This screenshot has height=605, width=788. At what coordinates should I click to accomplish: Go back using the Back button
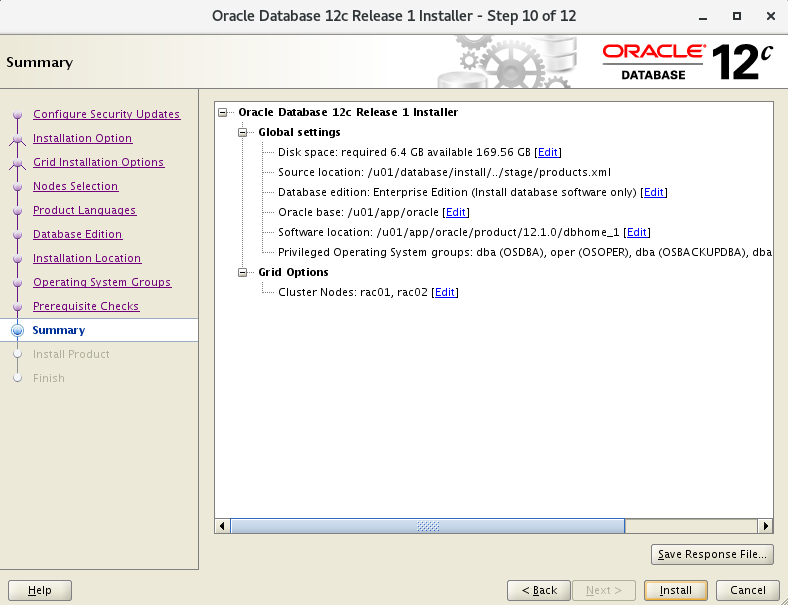point(539,590)
